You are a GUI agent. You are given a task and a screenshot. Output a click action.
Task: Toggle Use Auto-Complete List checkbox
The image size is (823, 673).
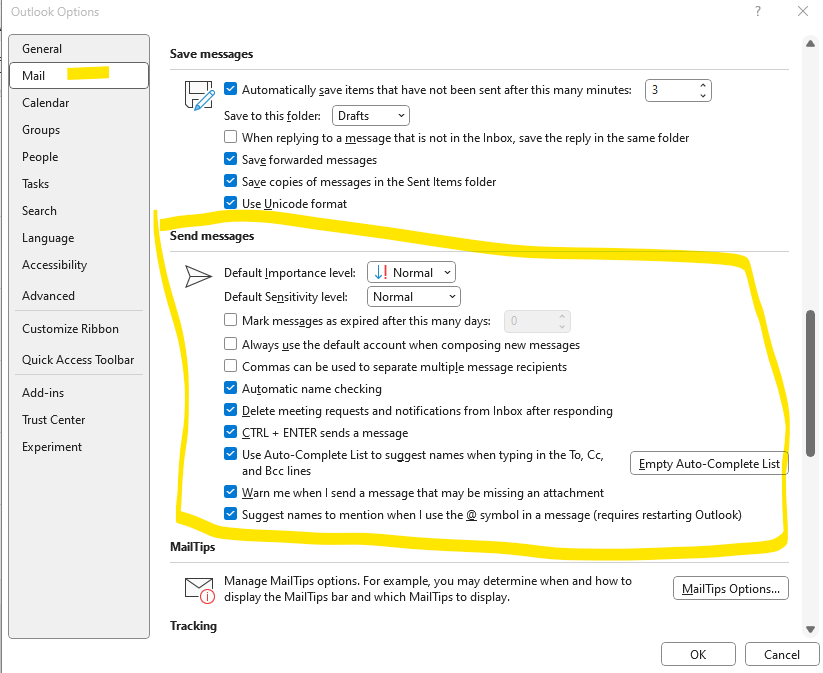[230, 454]
